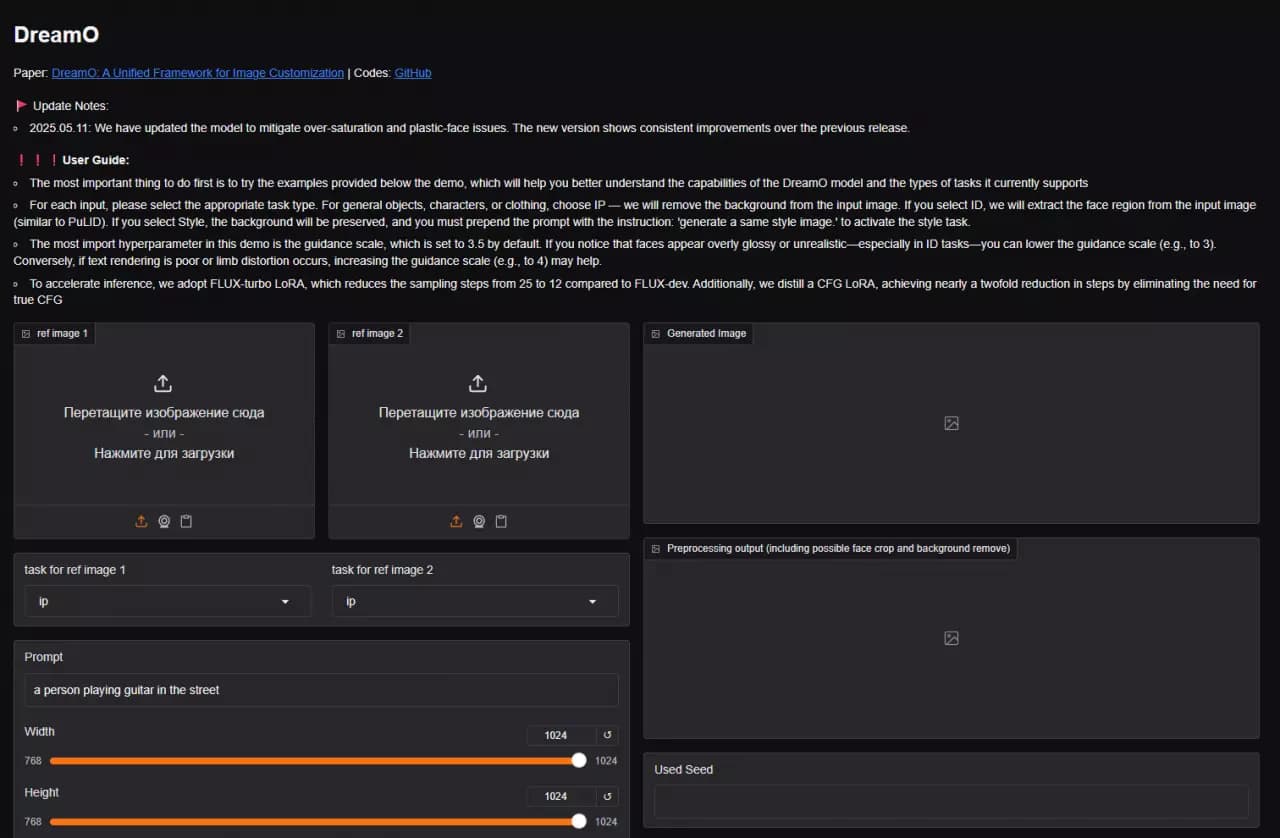
Task: Select the orange upload source icon under ref image 2
Action: click(x=456, y=521)
